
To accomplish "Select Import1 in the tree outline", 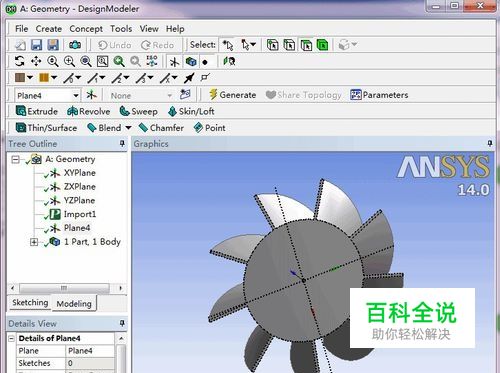I will coord(80,214).
